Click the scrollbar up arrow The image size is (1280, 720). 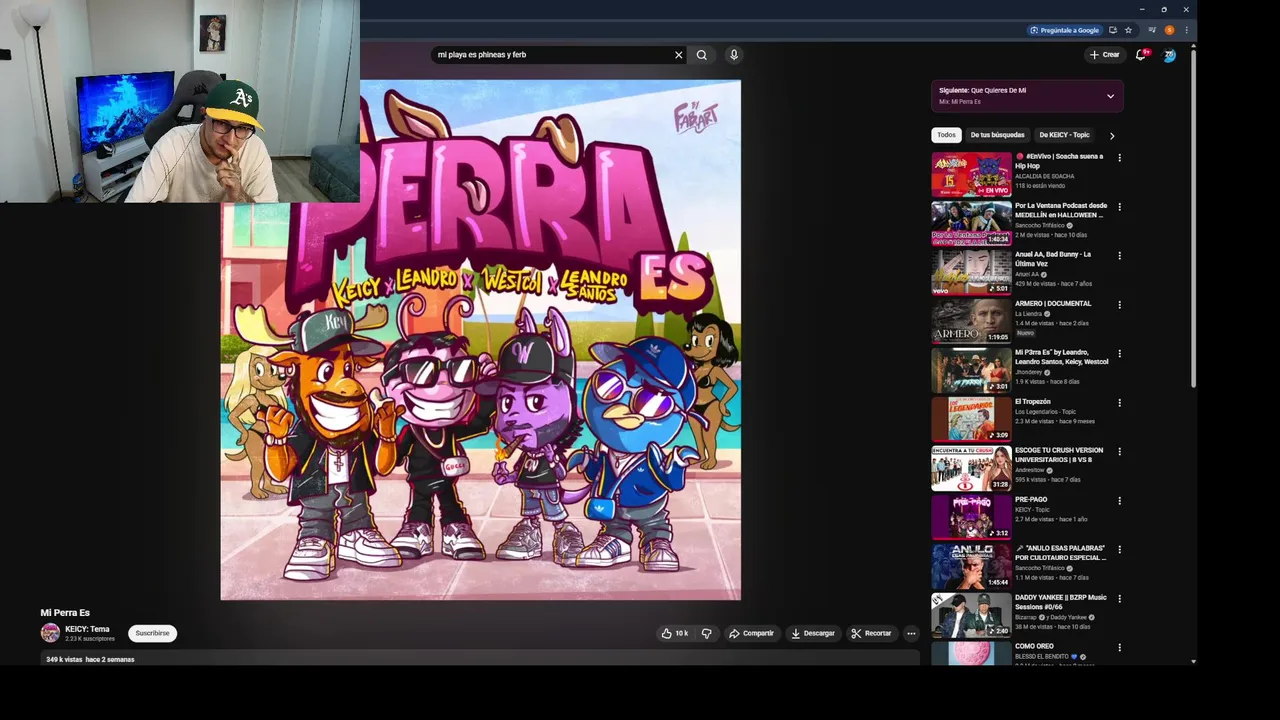click(1193, 46)
